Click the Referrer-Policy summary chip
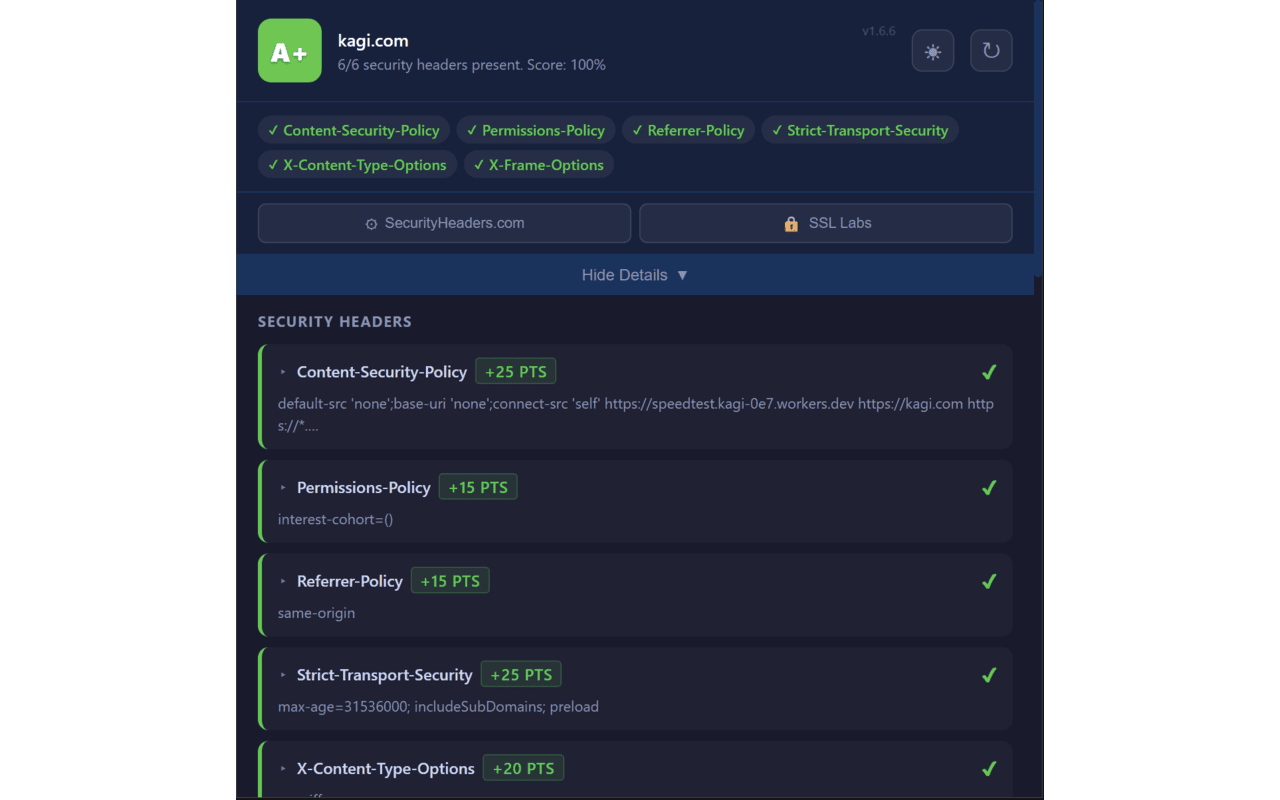 click(x=688, y=130)
